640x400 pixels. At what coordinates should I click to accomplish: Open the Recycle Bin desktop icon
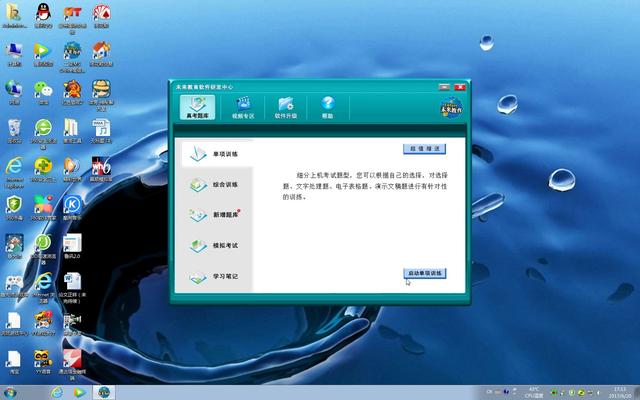coord(14,130)
